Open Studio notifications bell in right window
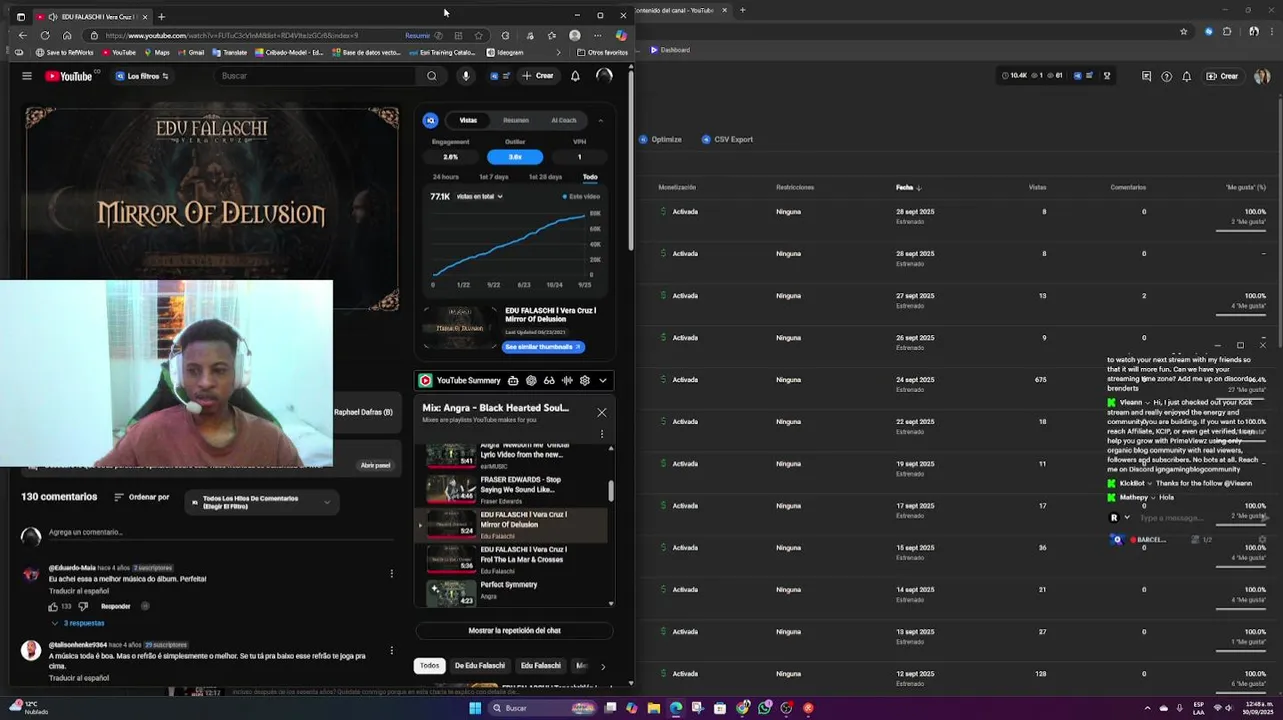 [1186, 76]
